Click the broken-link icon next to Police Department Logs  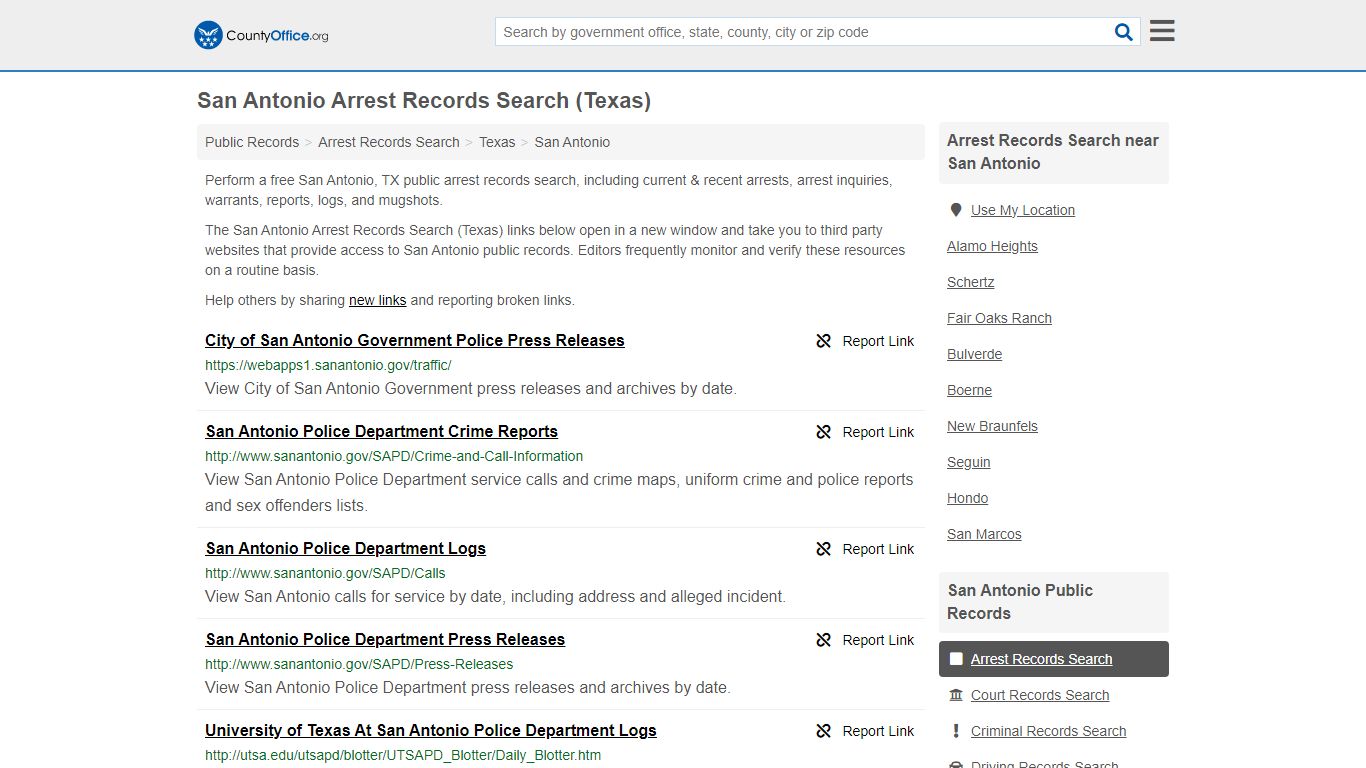pos(823,548)
